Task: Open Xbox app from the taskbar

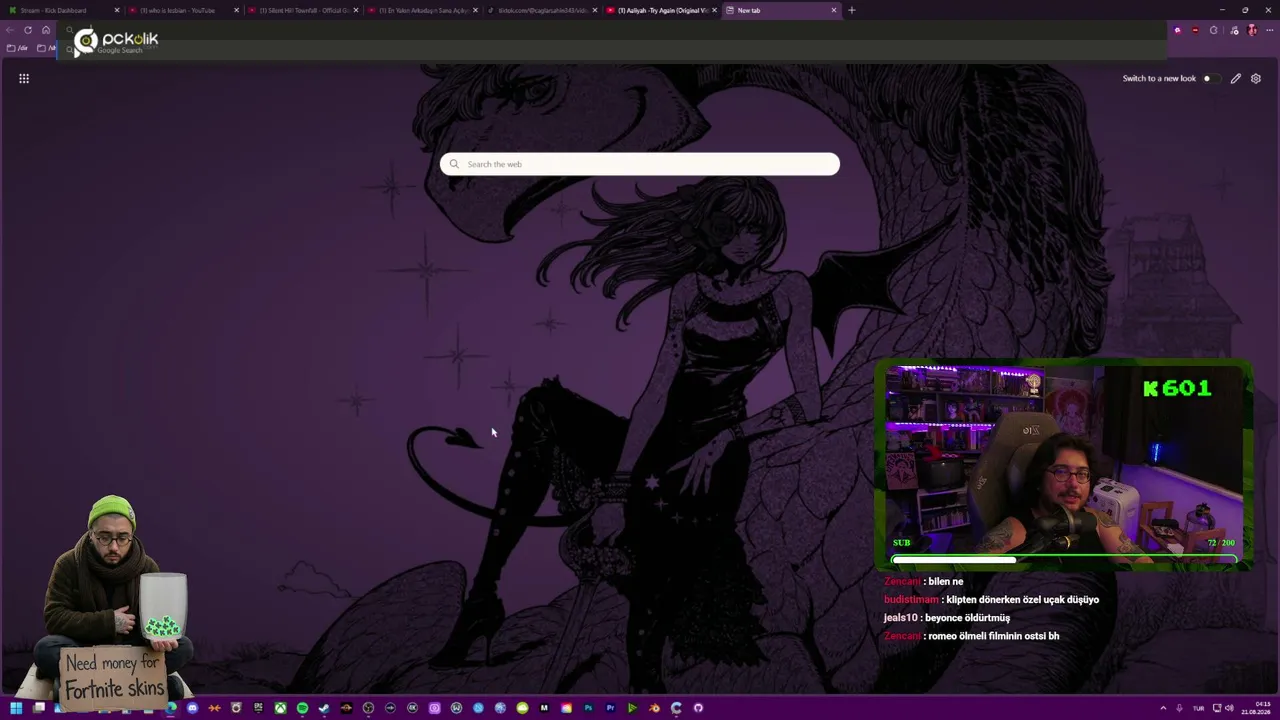Action: click(280, 708)
